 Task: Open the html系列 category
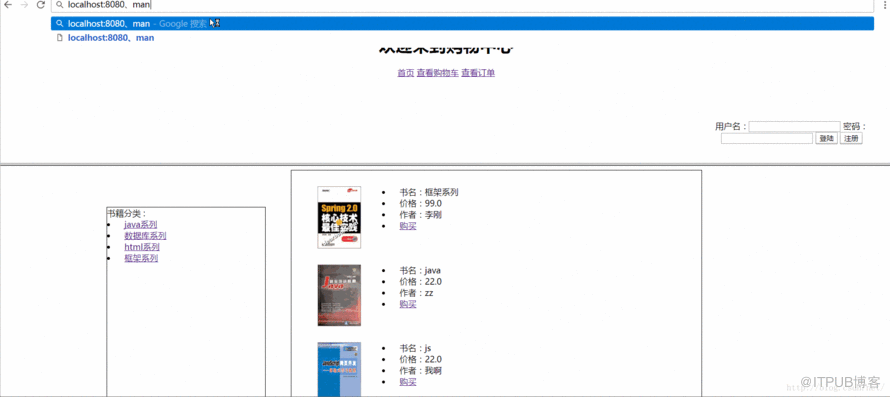click(141, 248)
